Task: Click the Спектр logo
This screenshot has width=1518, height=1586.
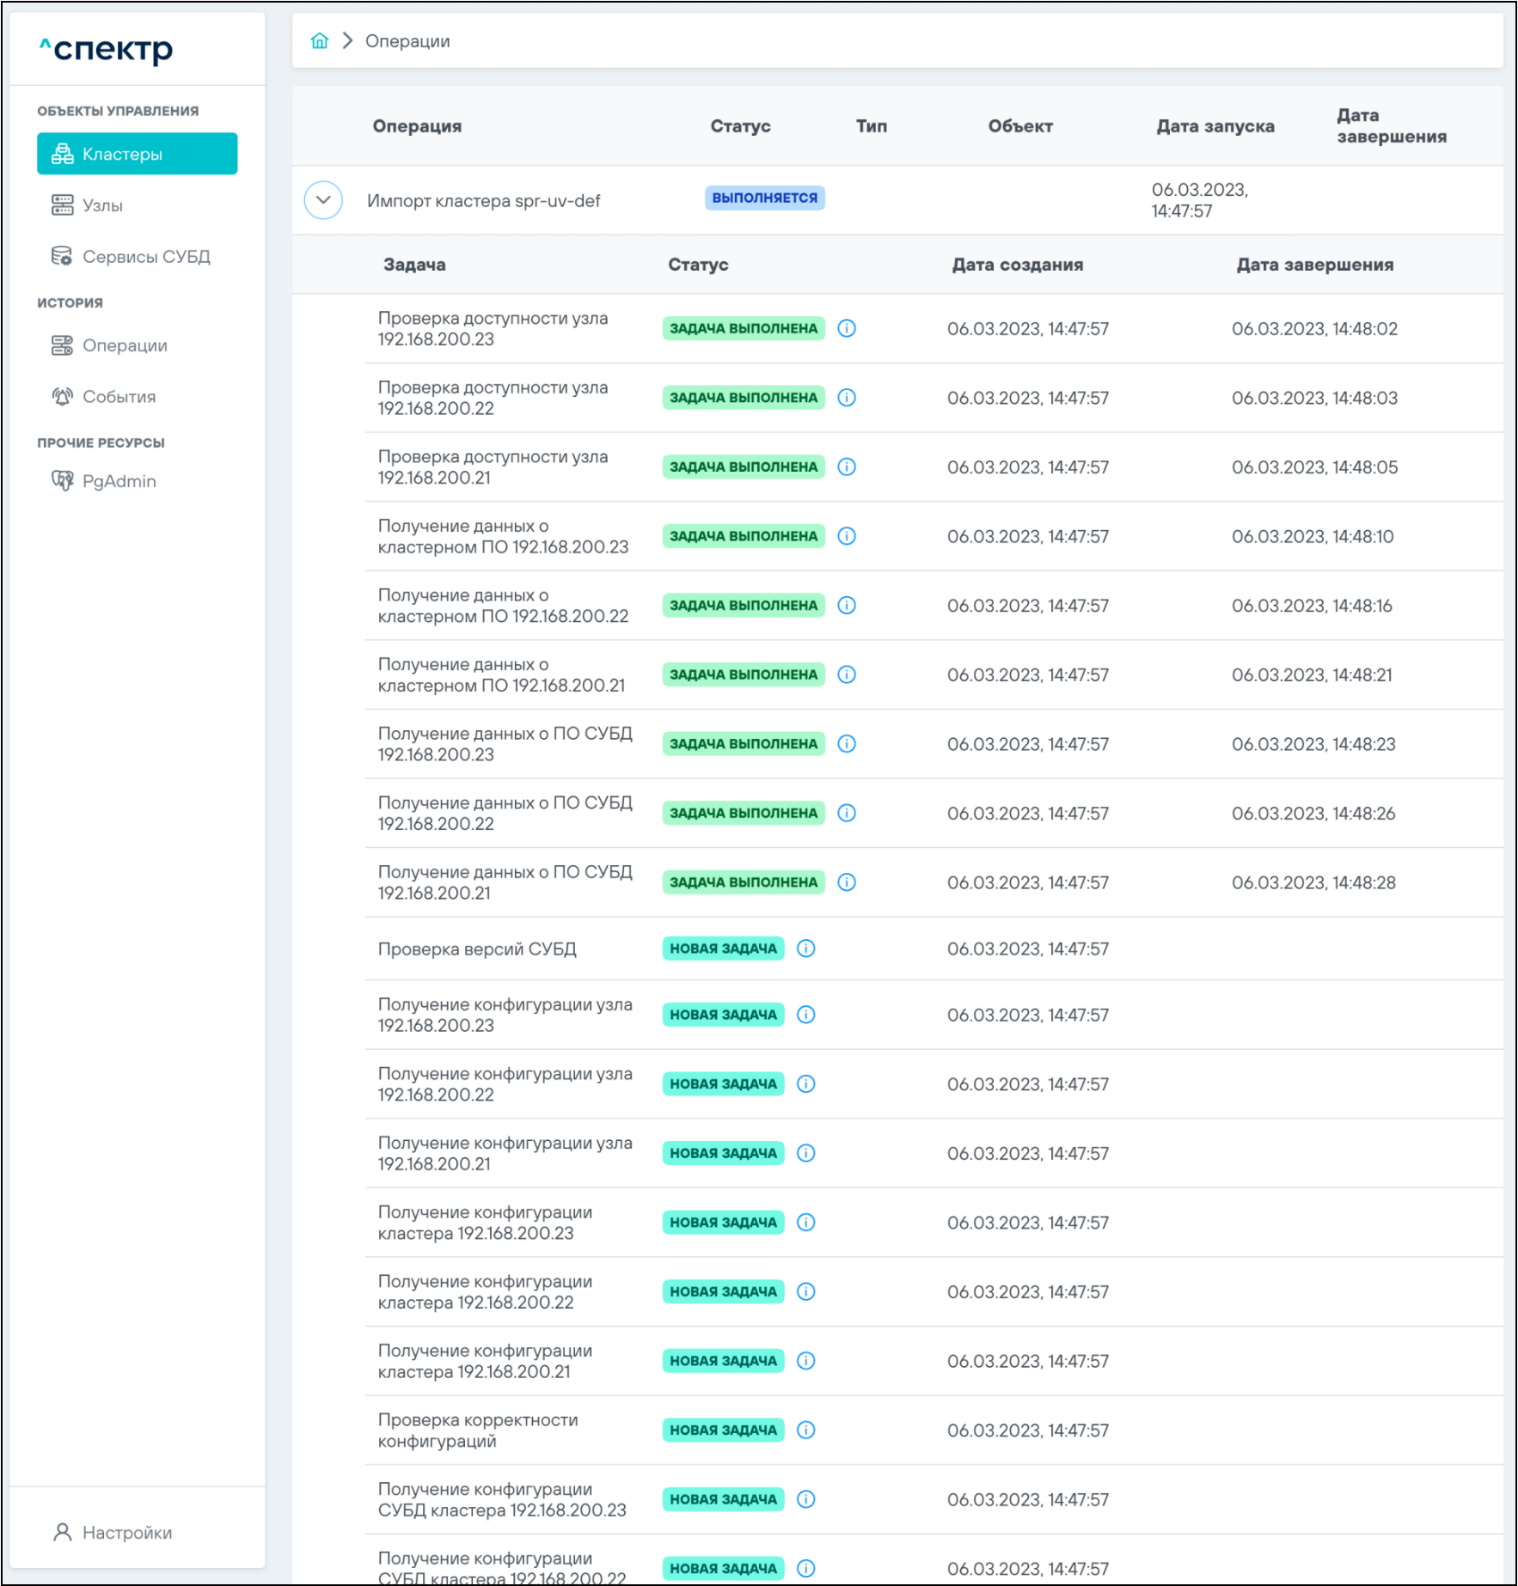Action: pos(107,49)
